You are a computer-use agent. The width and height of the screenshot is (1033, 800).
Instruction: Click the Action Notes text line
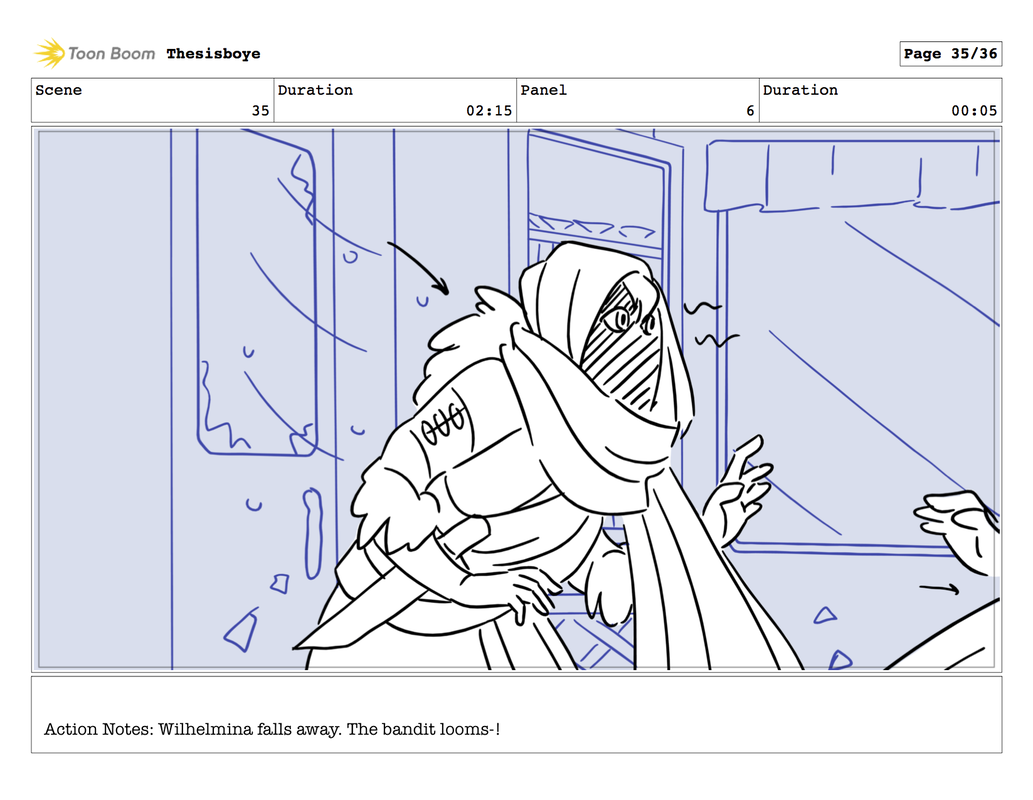[x=272, y=729]
